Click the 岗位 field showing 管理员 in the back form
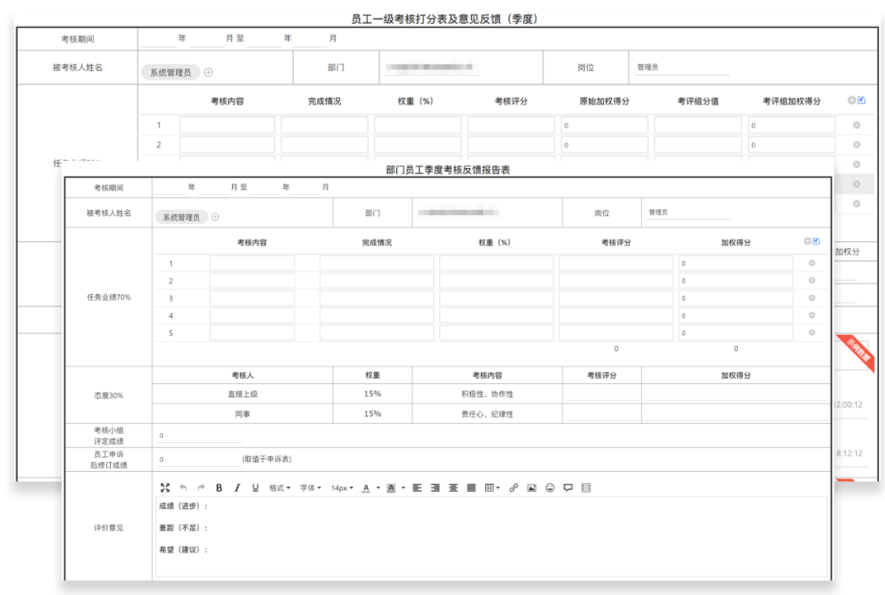Viewport: 885px width, 595px height. coord(682,67)
